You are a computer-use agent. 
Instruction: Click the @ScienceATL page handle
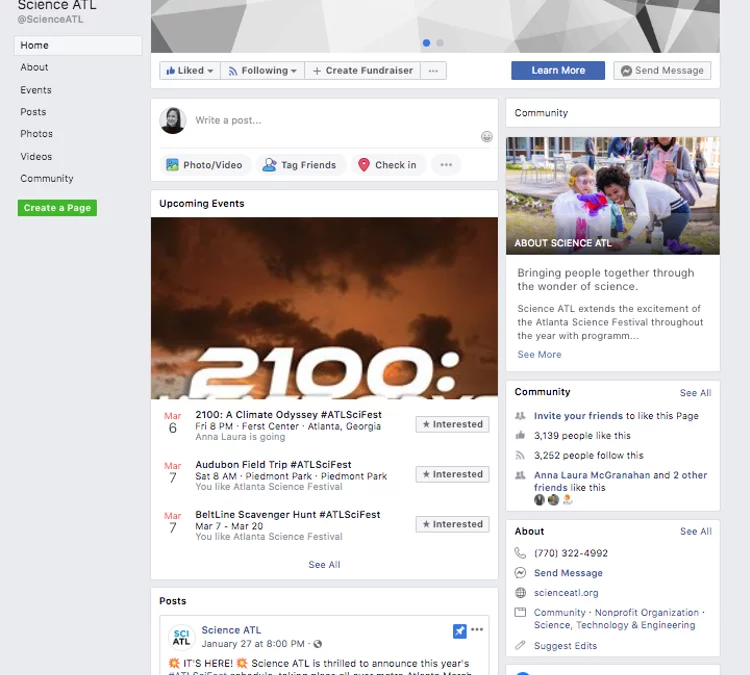pos(50,20)
